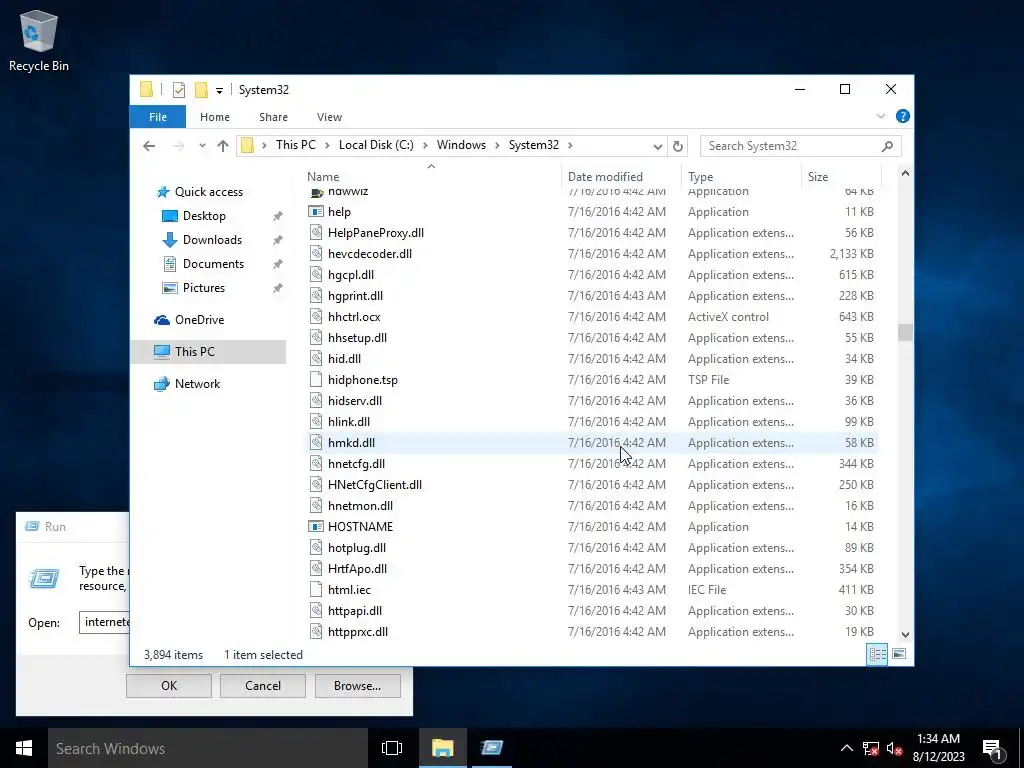Open Explorer help question mark icon
This screenshot has width=1024, height=768.
[903, 116]
